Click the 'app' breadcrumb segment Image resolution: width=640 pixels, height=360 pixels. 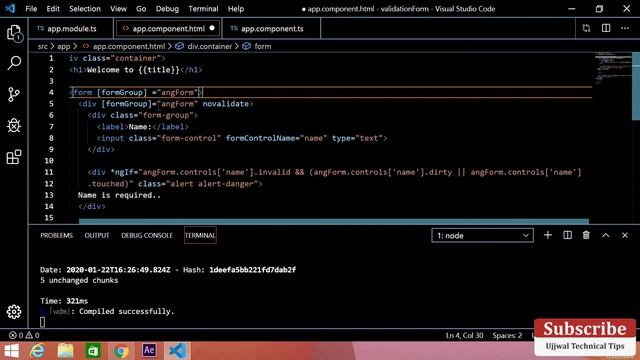click(63, 47)
